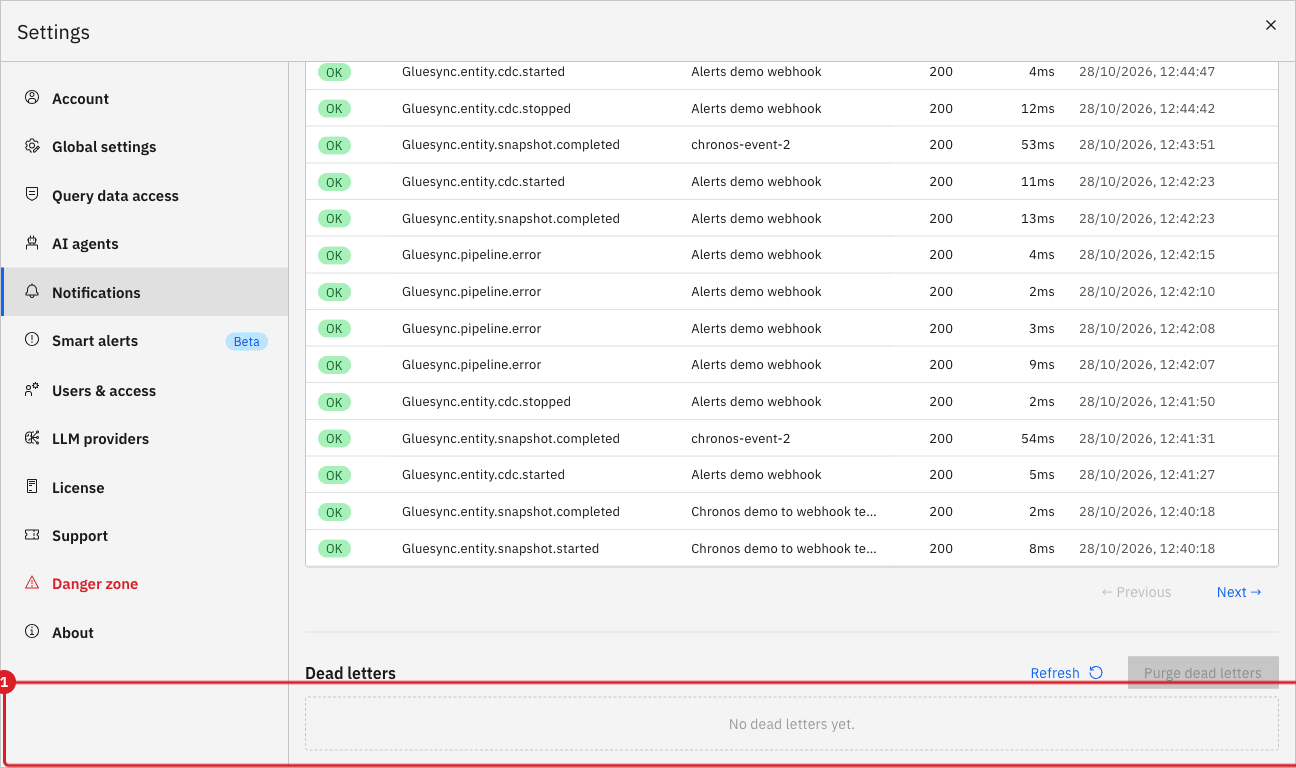Screen dimensions: 1296x768
Task: Click the Purge dead letters button
Action: (x=1203, y=673)
